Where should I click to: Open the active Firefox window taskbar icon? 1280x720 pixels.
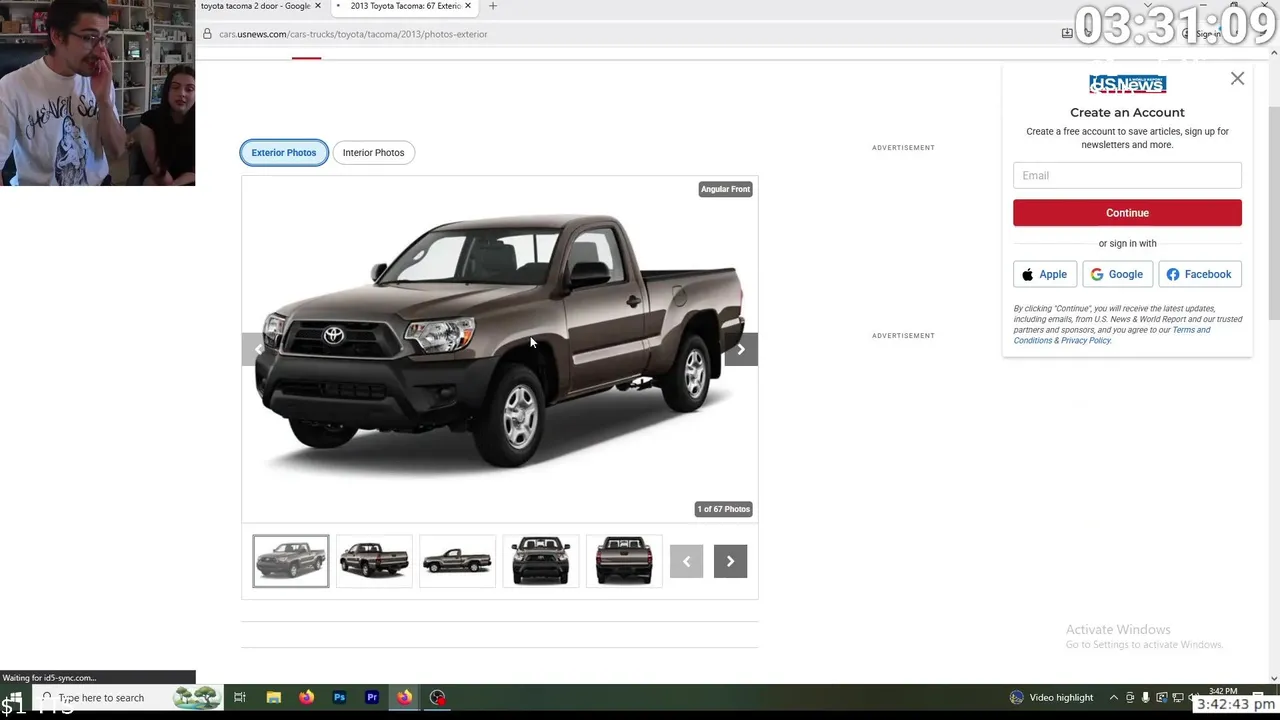coord(404,698)
